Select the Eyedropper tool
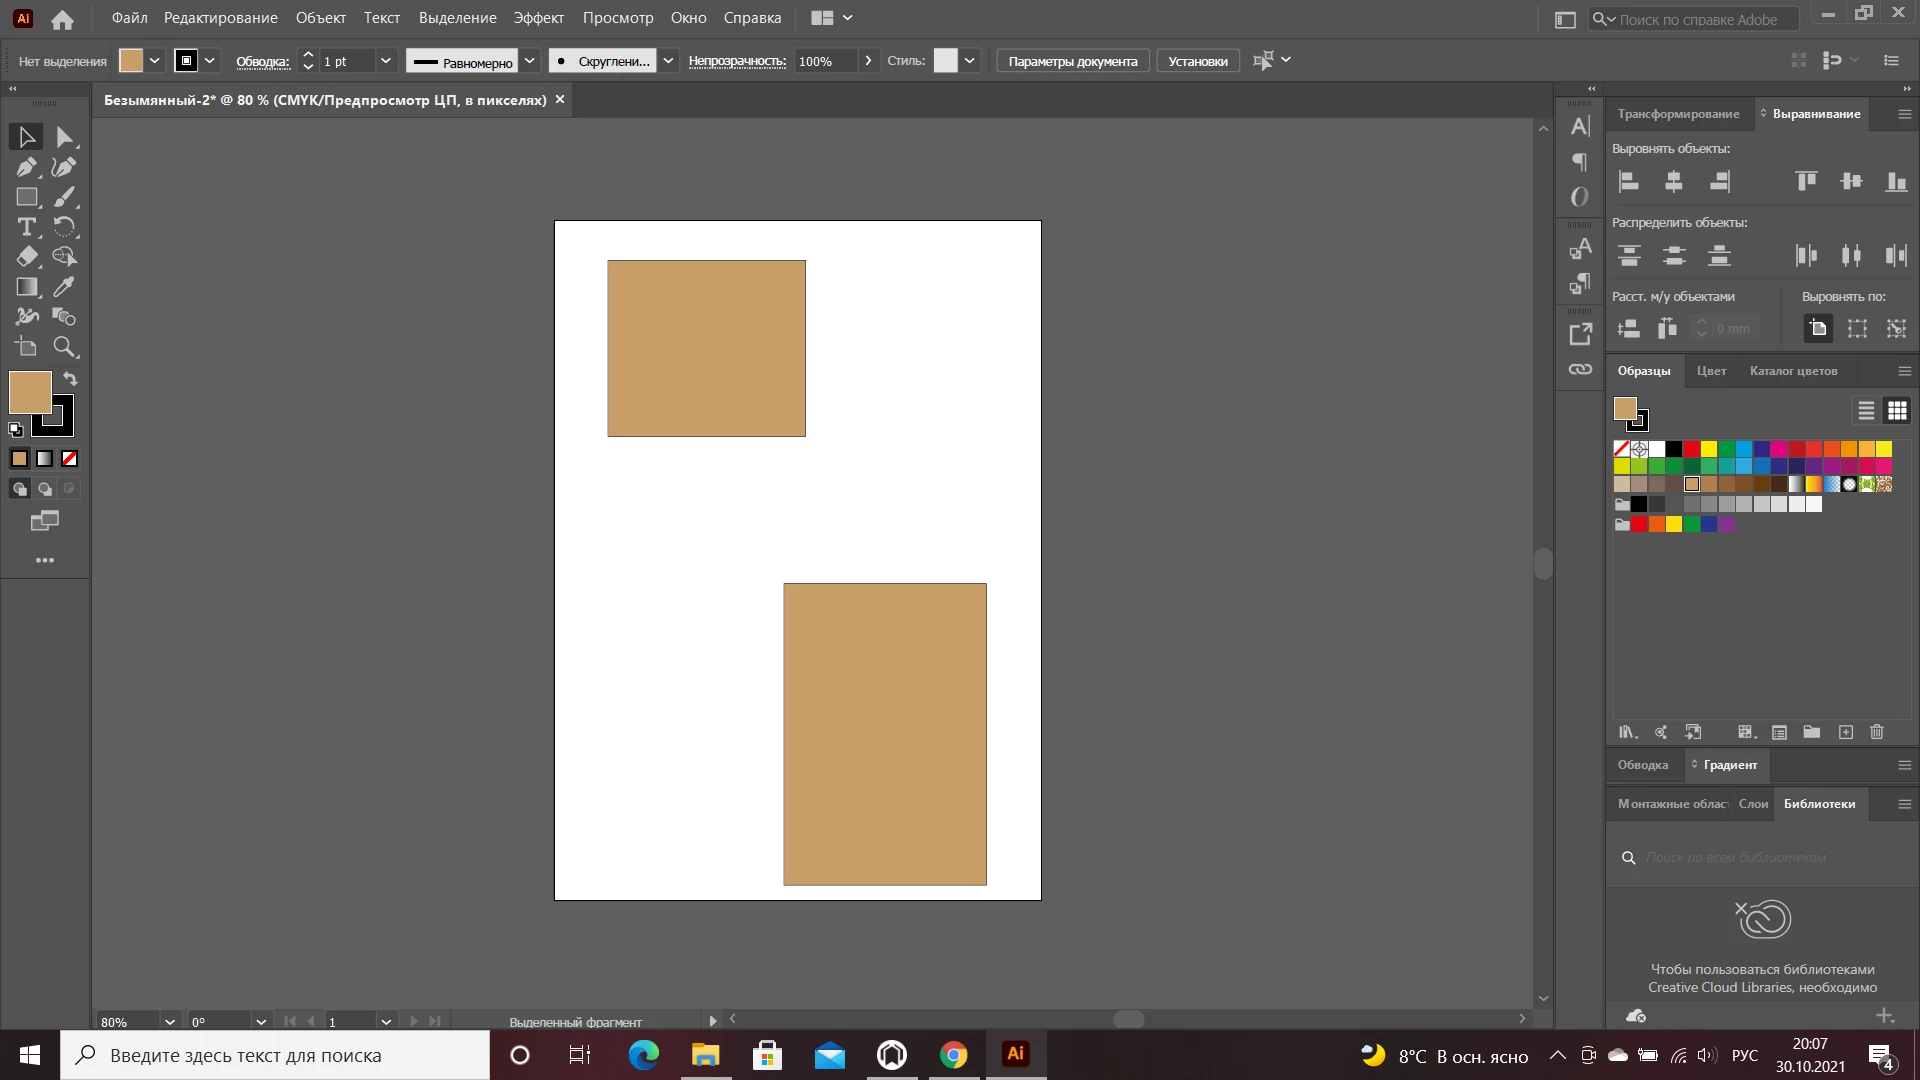The height and width of the screenshot is (1080, 1920). 64,287
